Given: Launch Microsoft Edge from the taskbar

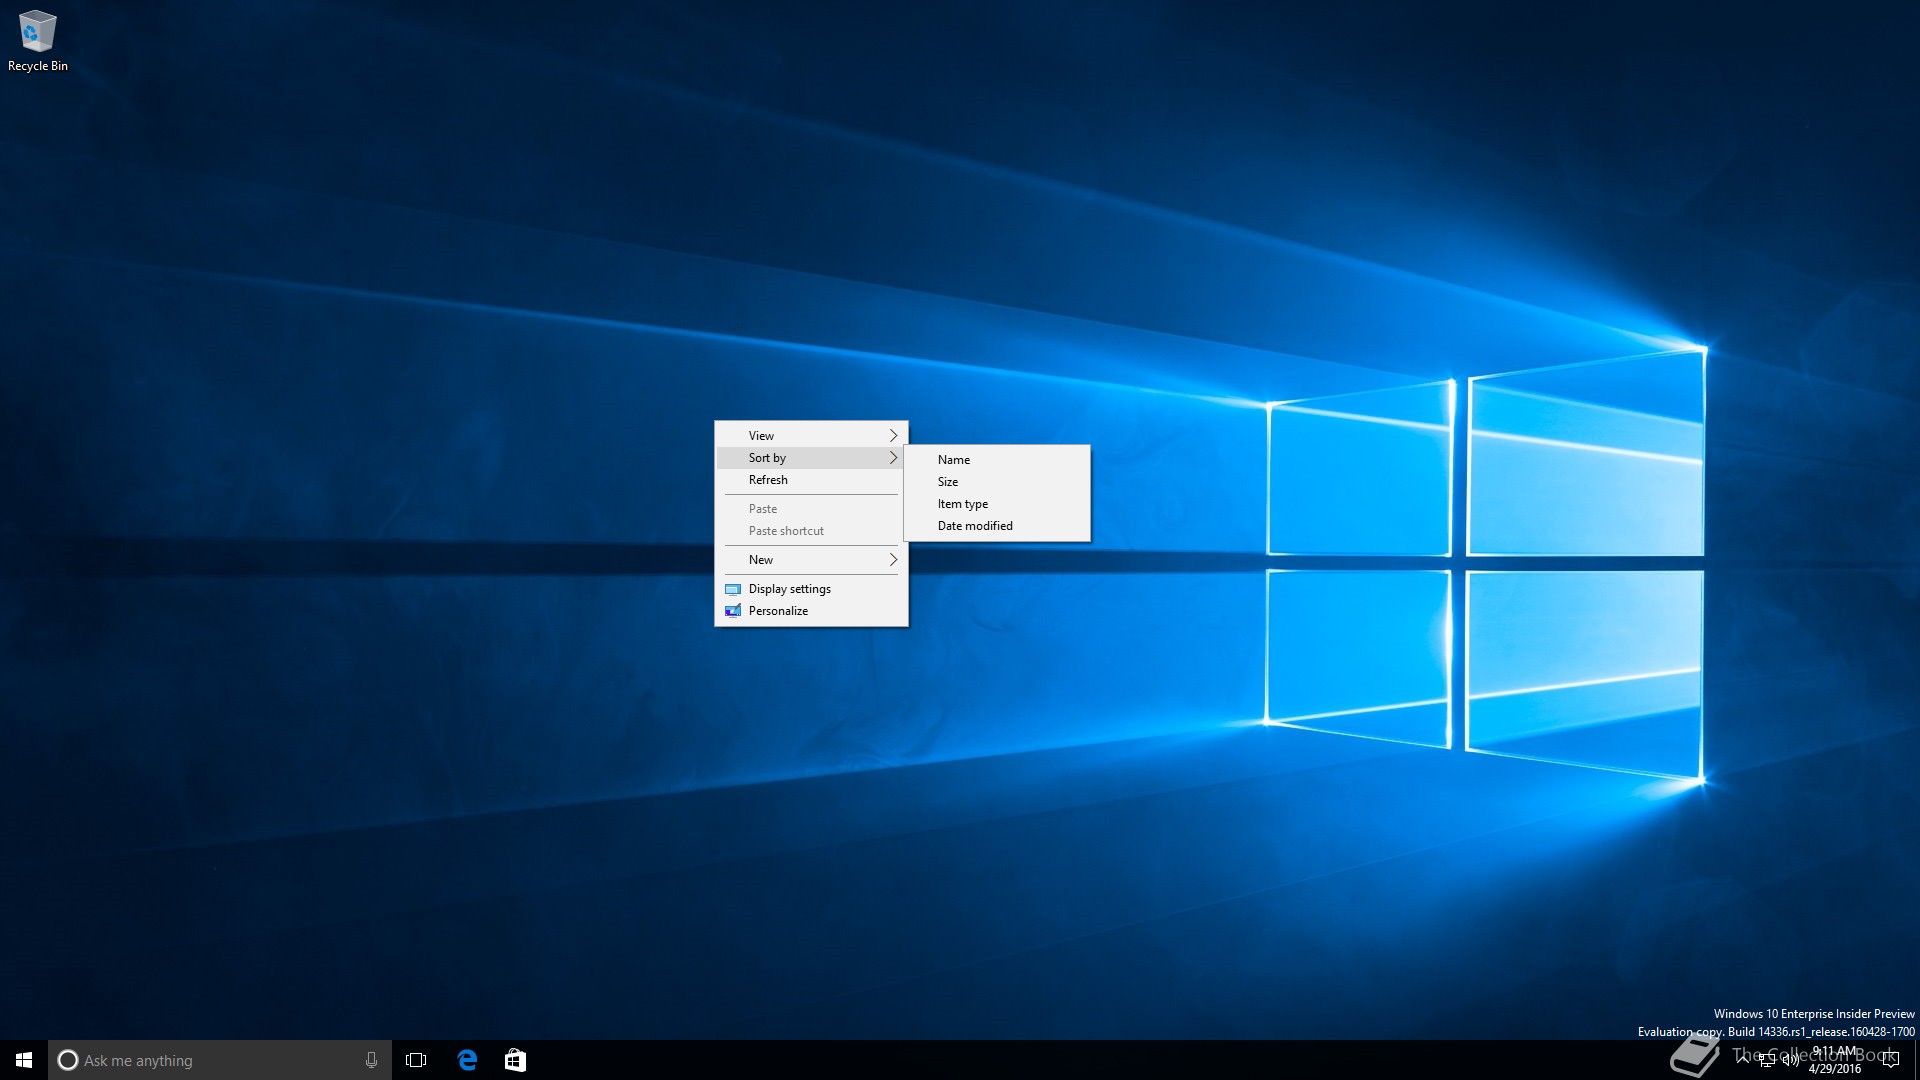Looking at the screenshot, I should [467, 1060].
